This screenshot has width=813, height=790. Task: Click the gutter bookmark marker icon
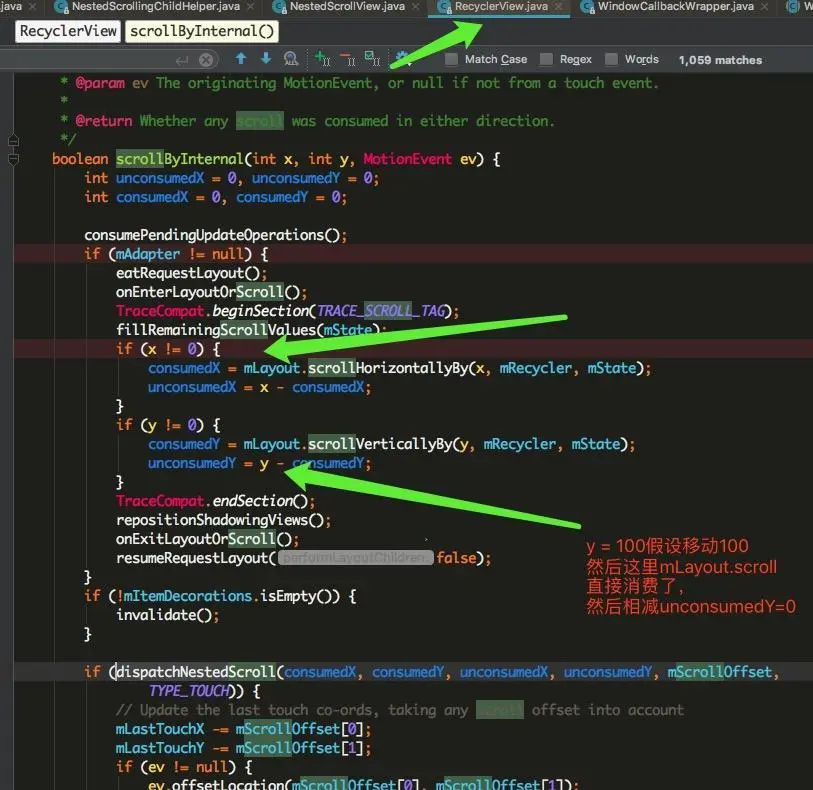point(13,147)
